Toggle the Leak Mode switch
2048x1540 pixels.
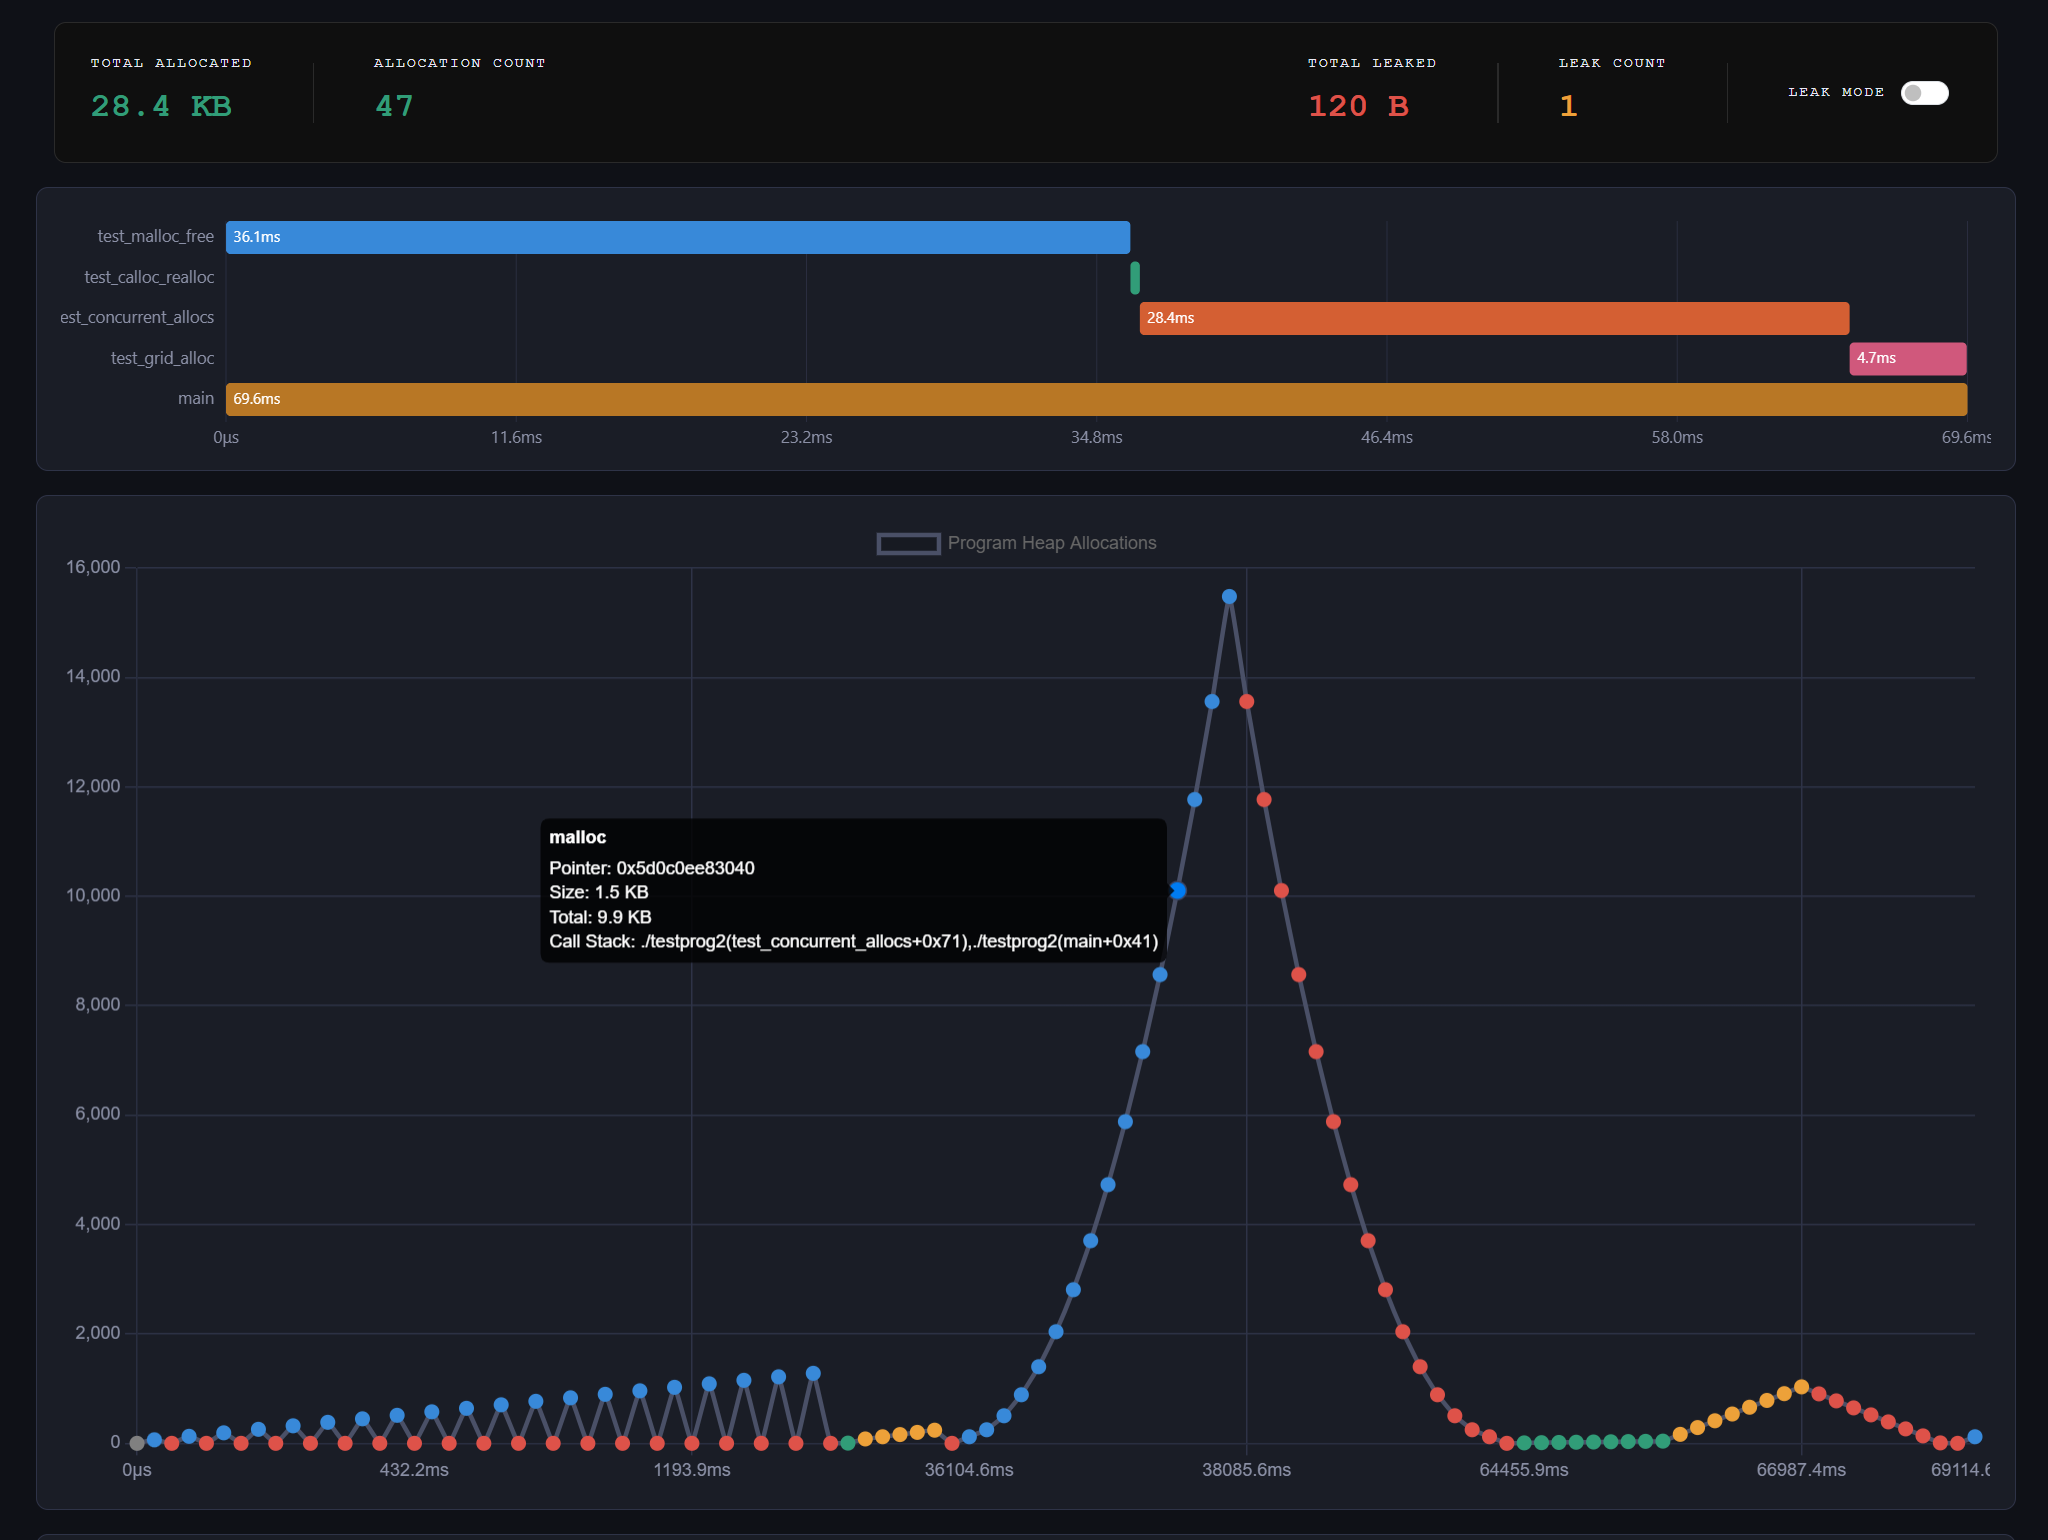(1924, 93)
